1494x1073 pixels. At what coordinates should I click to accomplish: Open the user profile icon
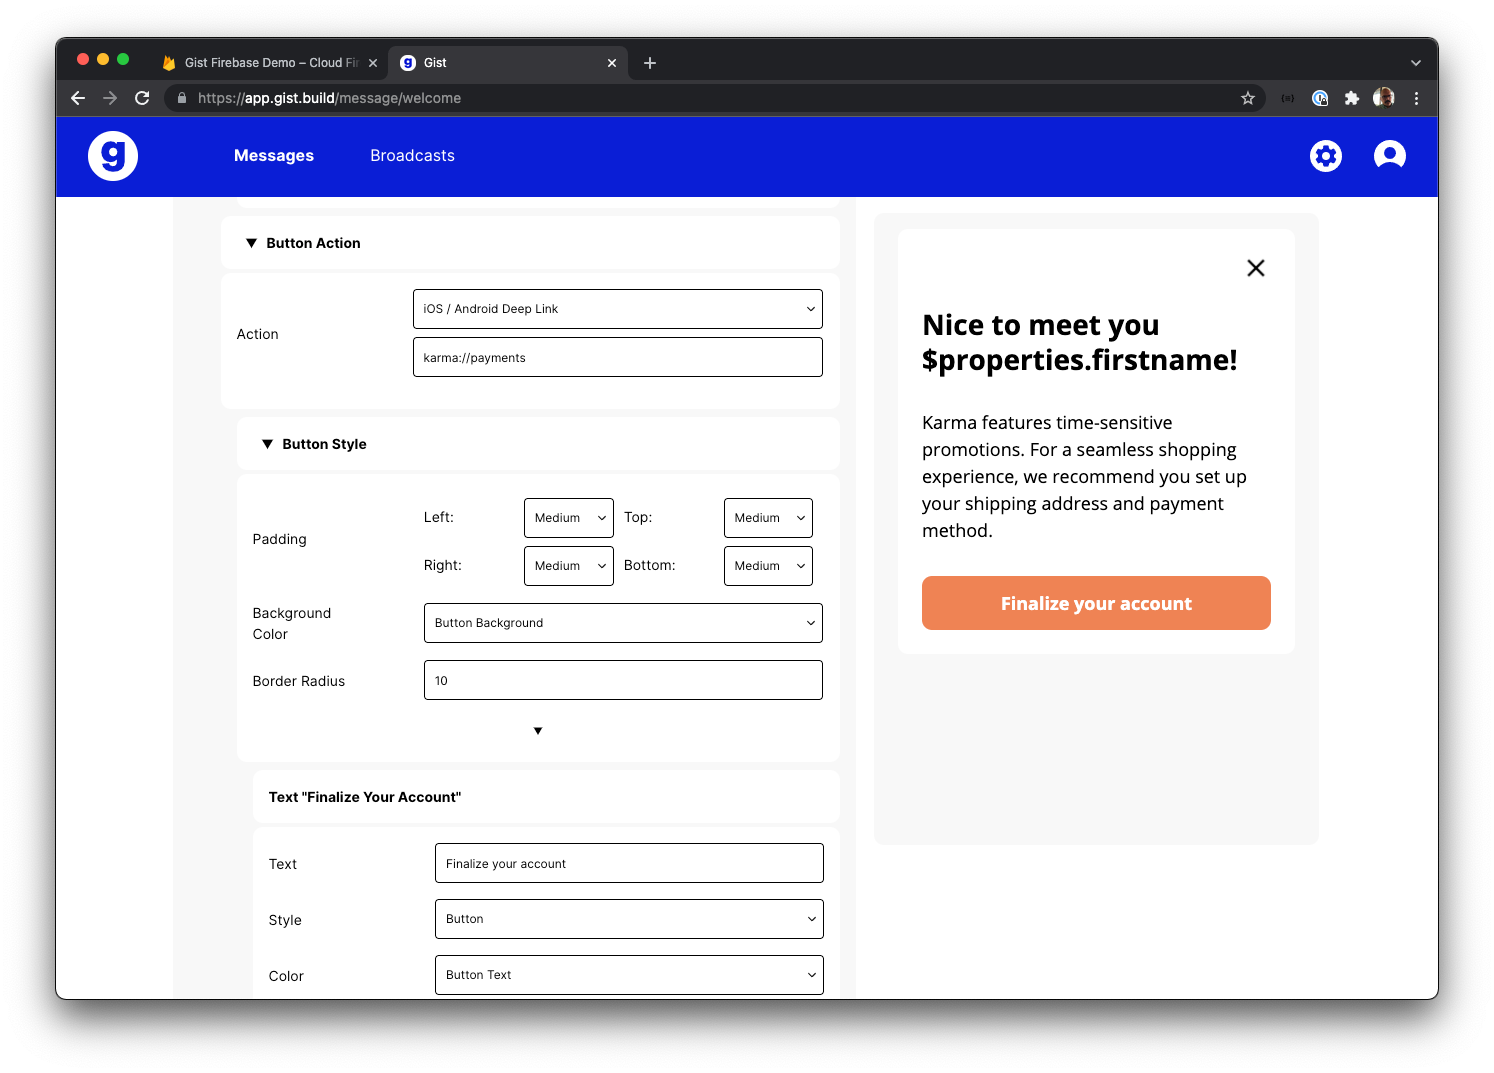pyautogui.click(x=1390, y=156)
